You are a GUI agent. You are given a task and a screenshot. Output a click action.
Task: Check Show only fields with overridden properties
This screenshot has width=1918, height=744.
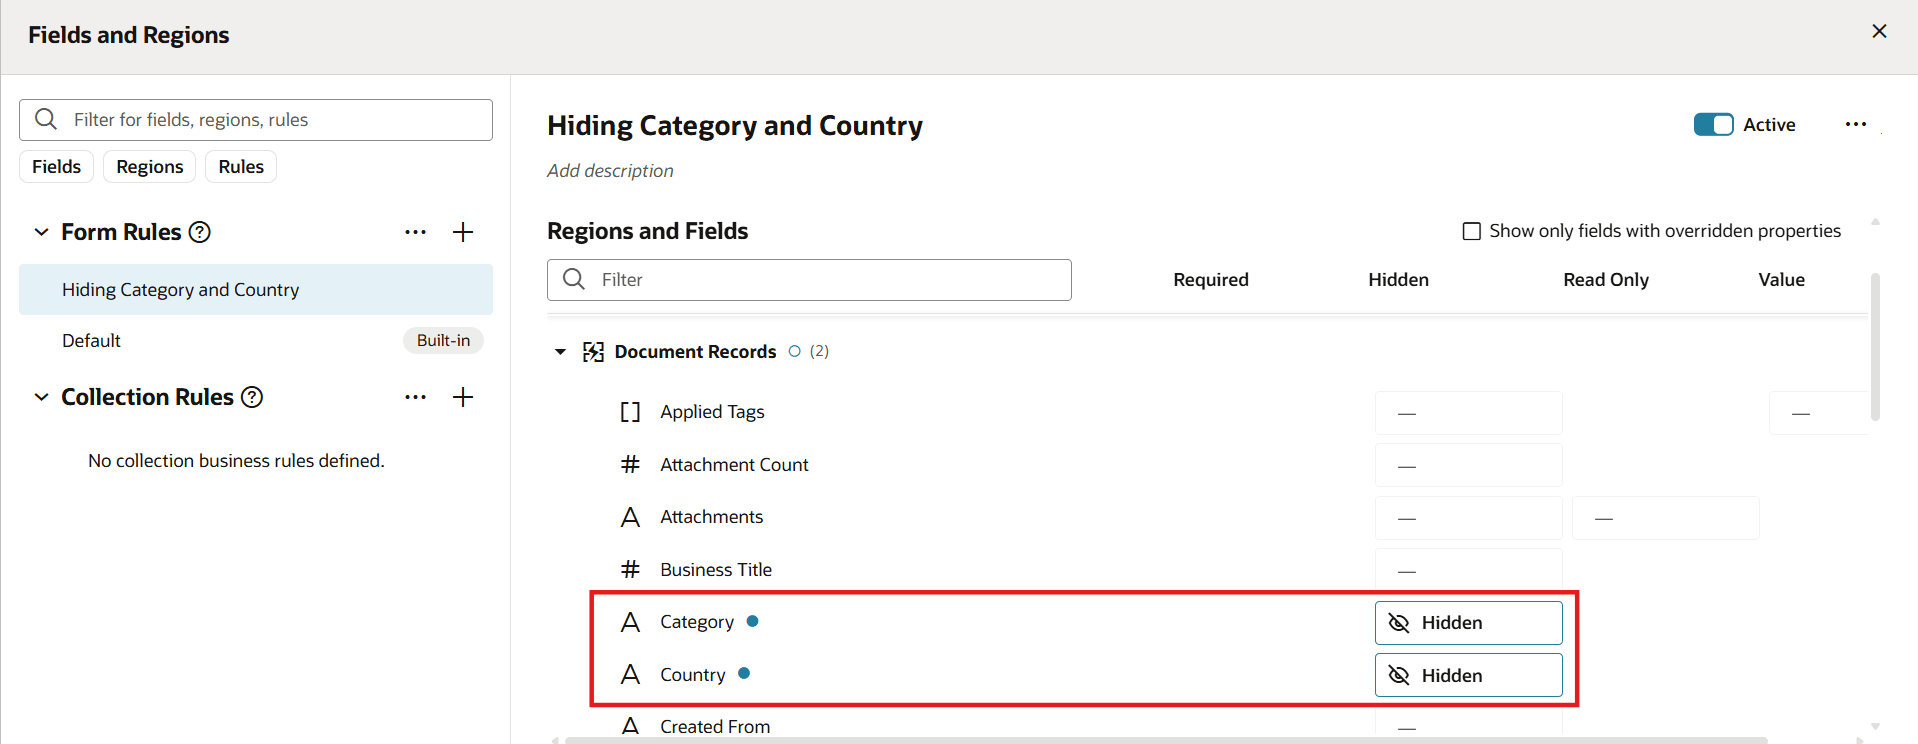pyautogui.click(x=1472, y=232)
